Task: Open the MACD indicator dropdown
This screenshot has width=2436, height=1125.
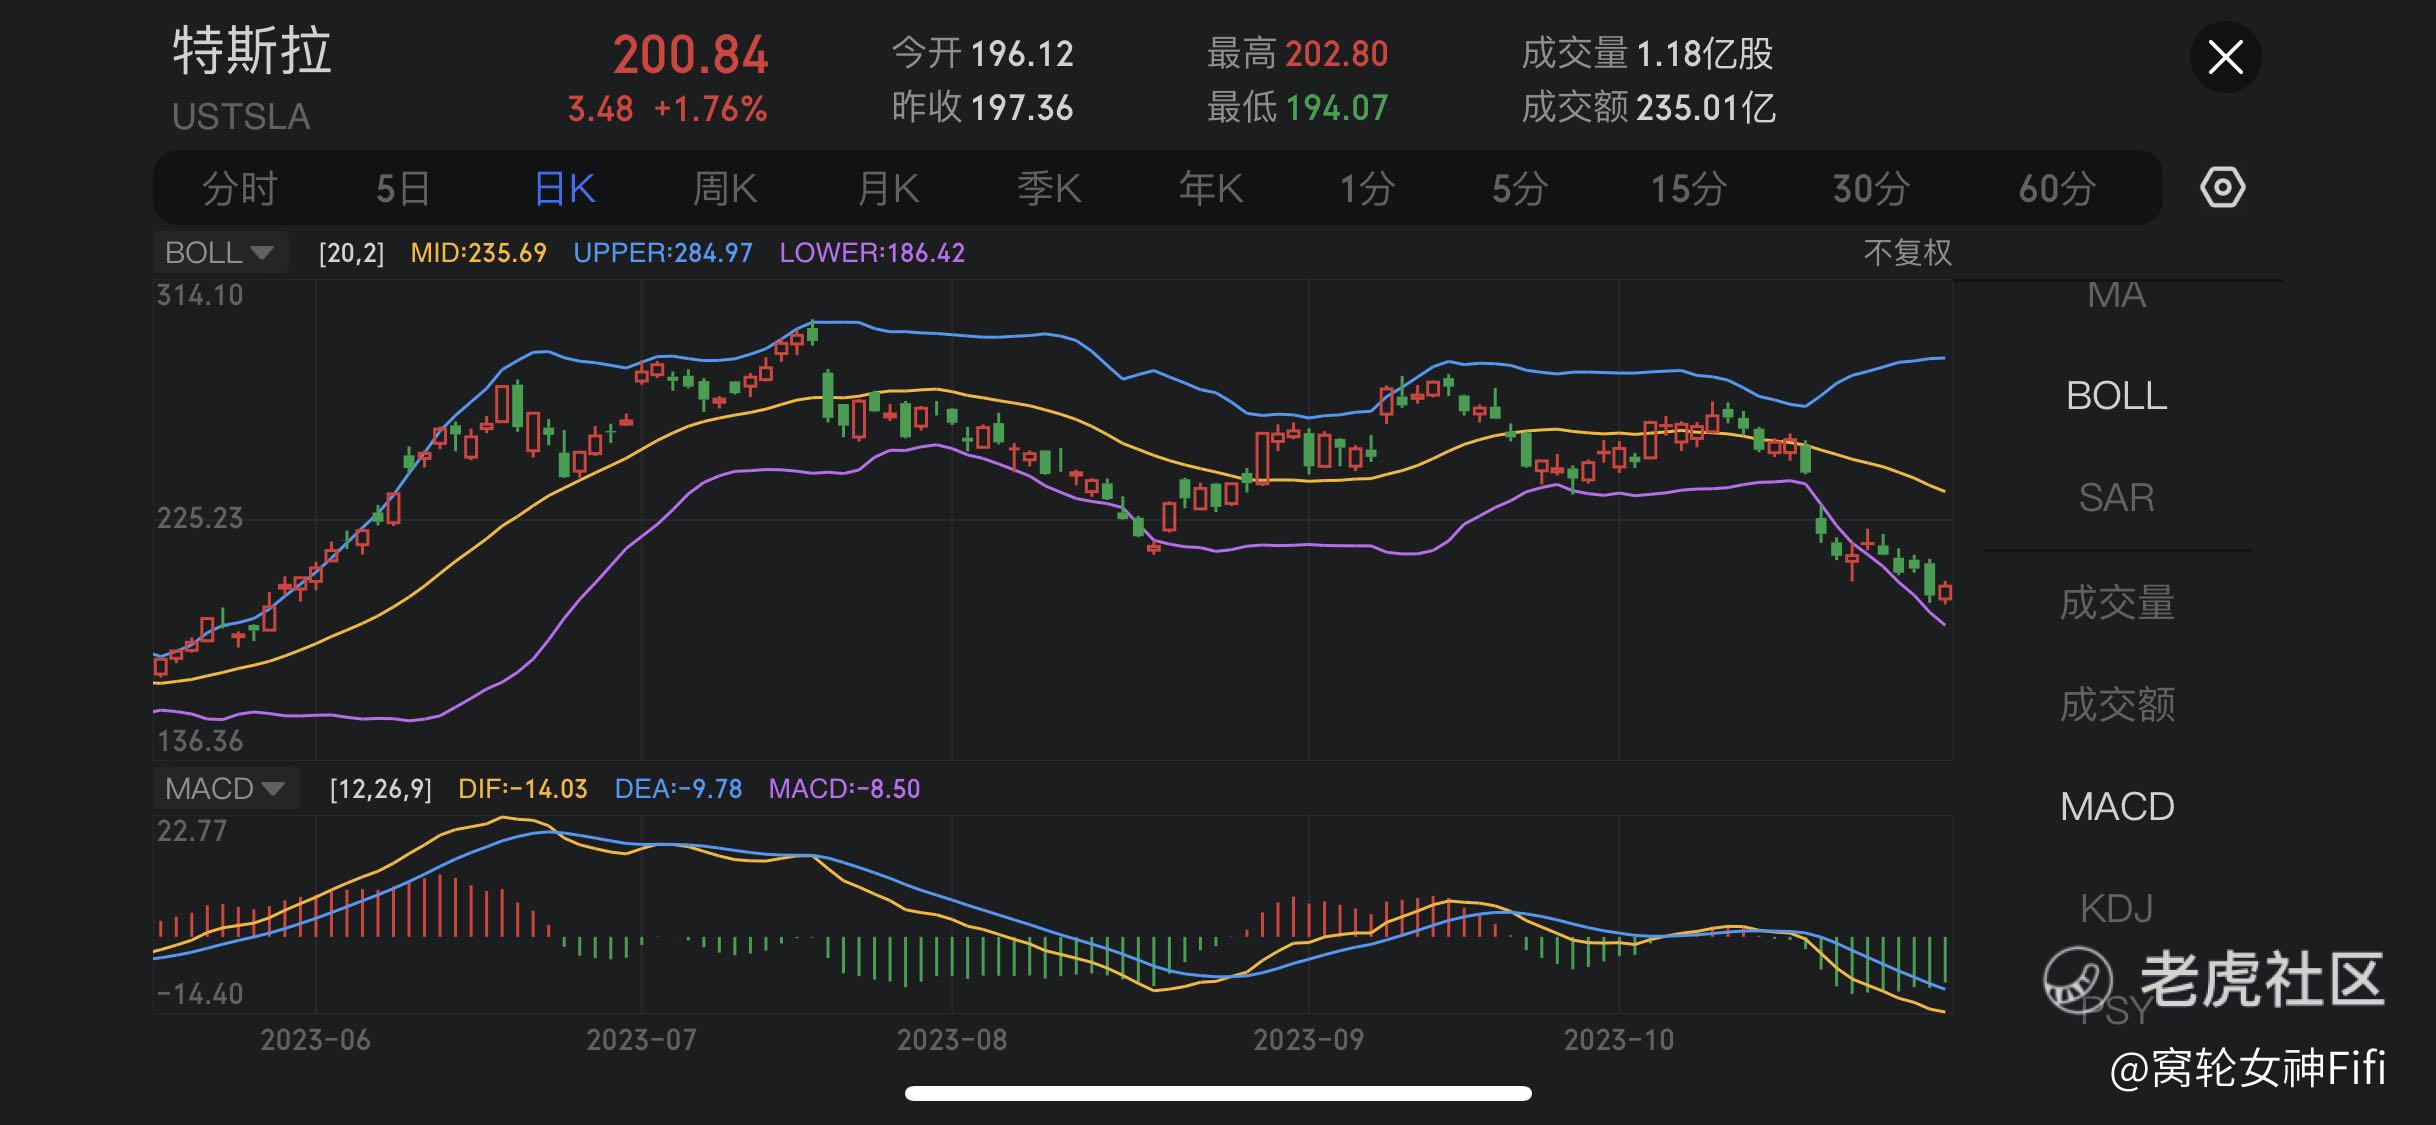Action: click(x=226, y=788)
